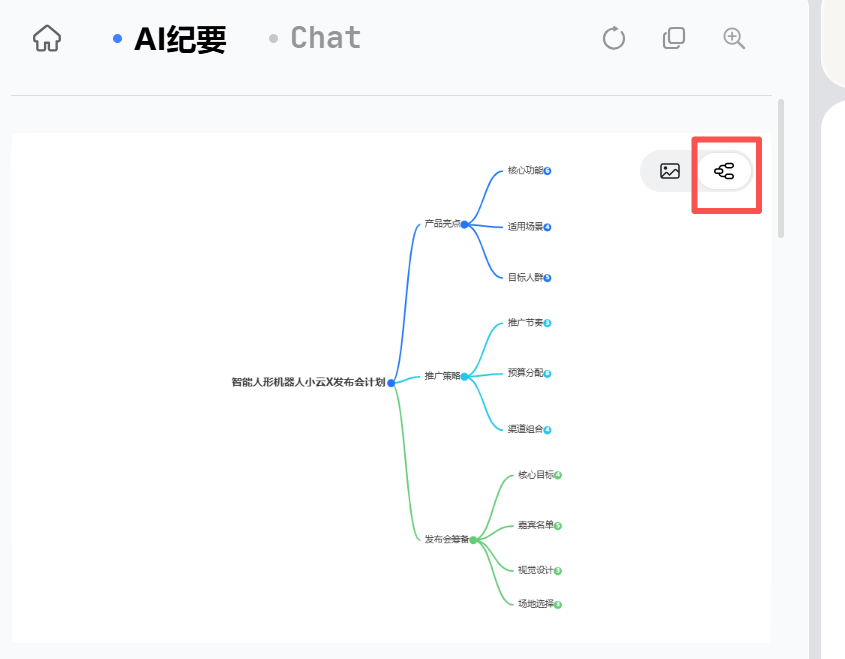Expand the hidden subtopics under 嘉宾名单
Screen dimensions: 845x659
(558, 525)
